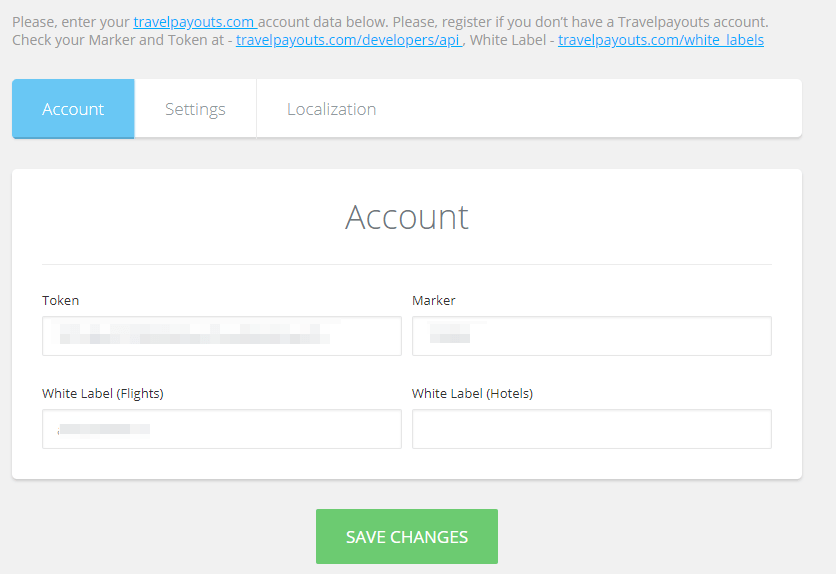Click the White Label (Hotels) label
The height and width of the screenshot is (574, 836).
click(x=472, y=393)
